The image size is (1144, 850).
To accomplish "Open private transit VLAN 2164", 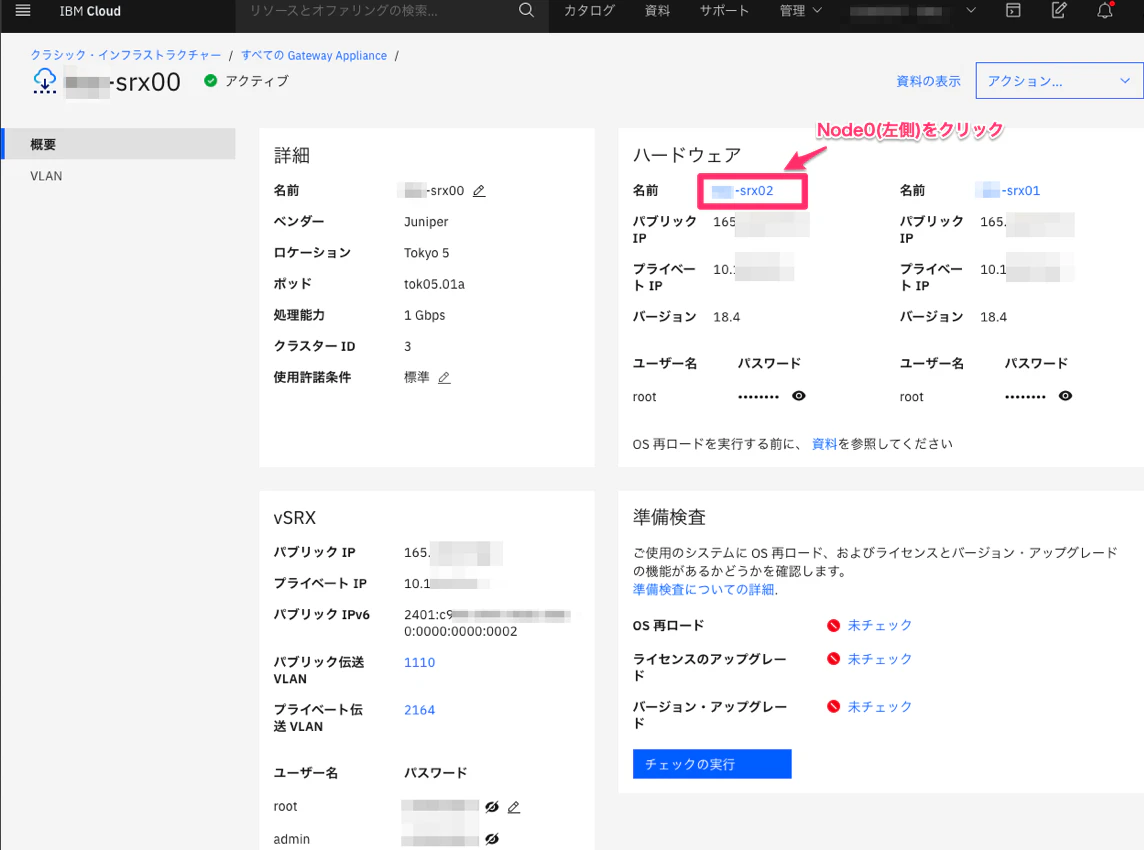I will tap(420, 710).
